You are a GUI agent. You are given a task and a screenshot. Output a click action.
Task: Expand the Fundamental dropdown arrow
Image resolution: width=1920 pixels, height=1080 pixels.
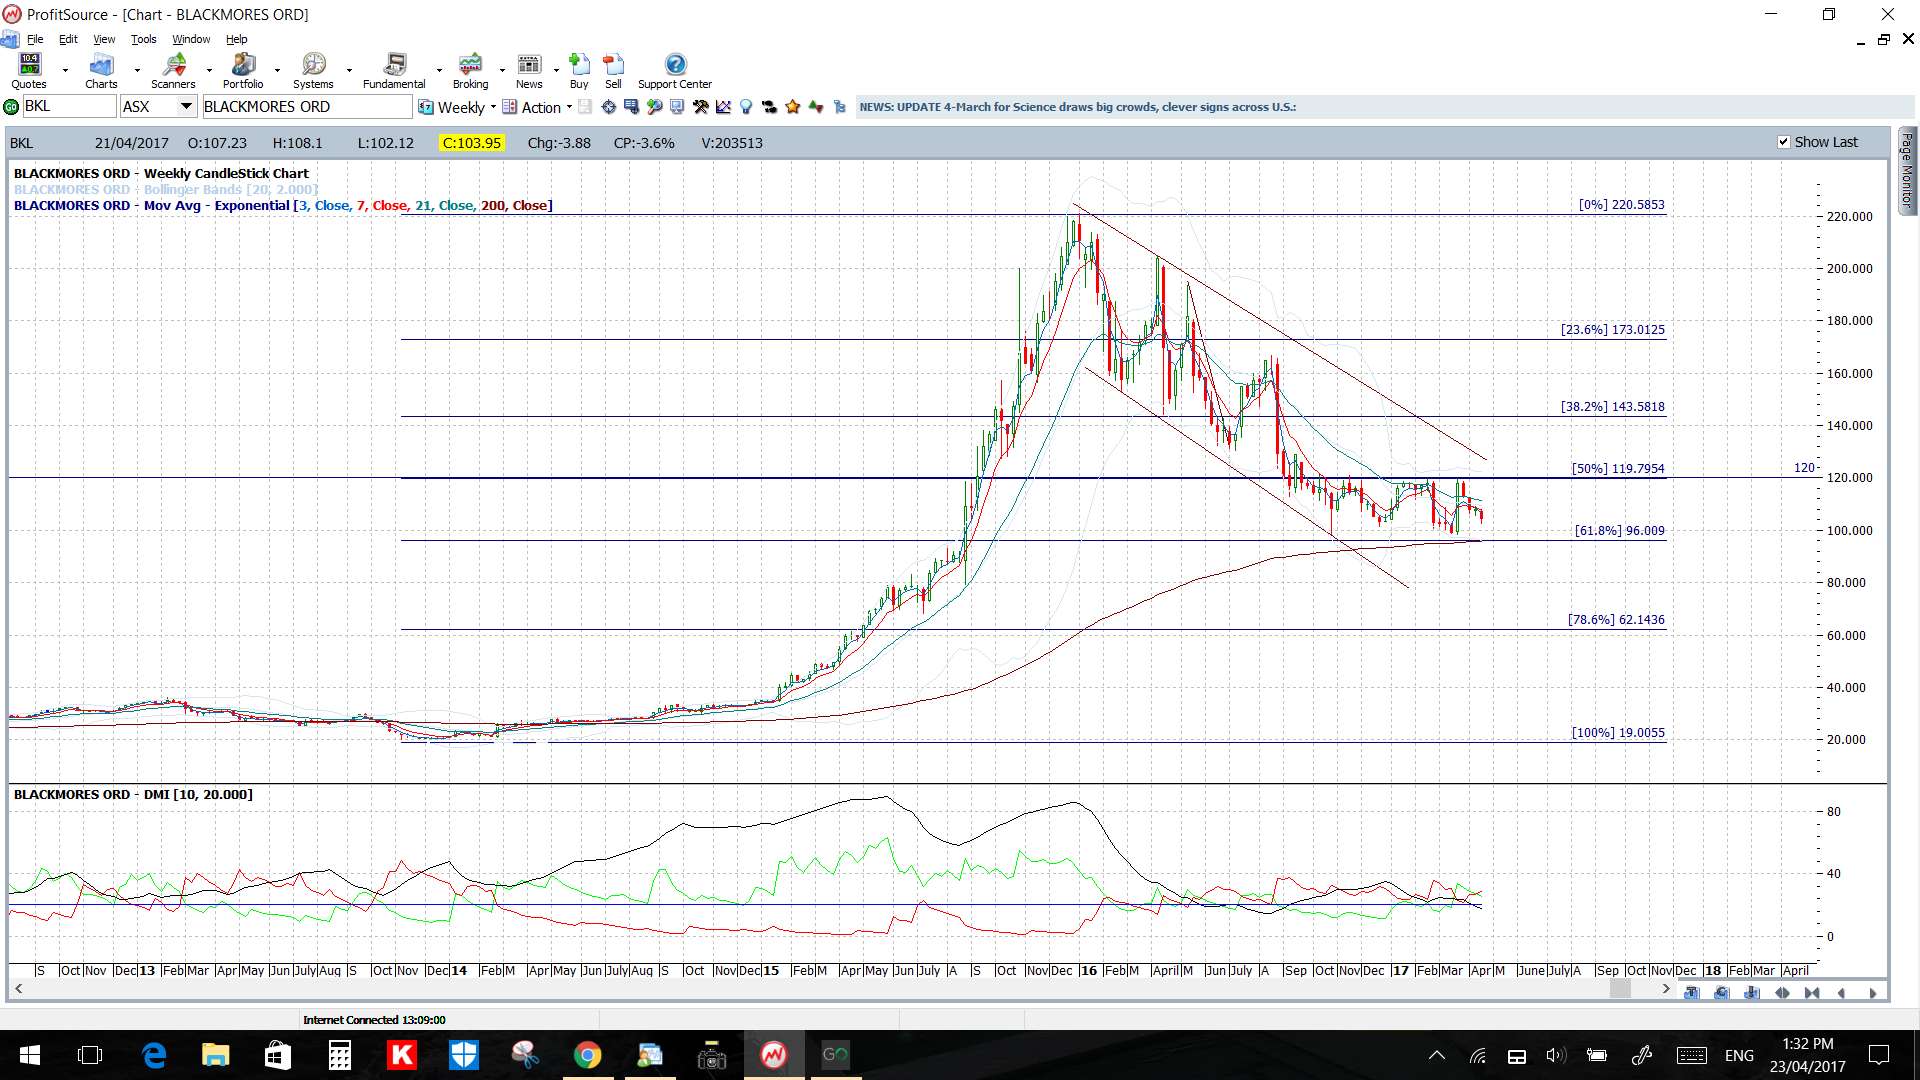click(439, 71)
